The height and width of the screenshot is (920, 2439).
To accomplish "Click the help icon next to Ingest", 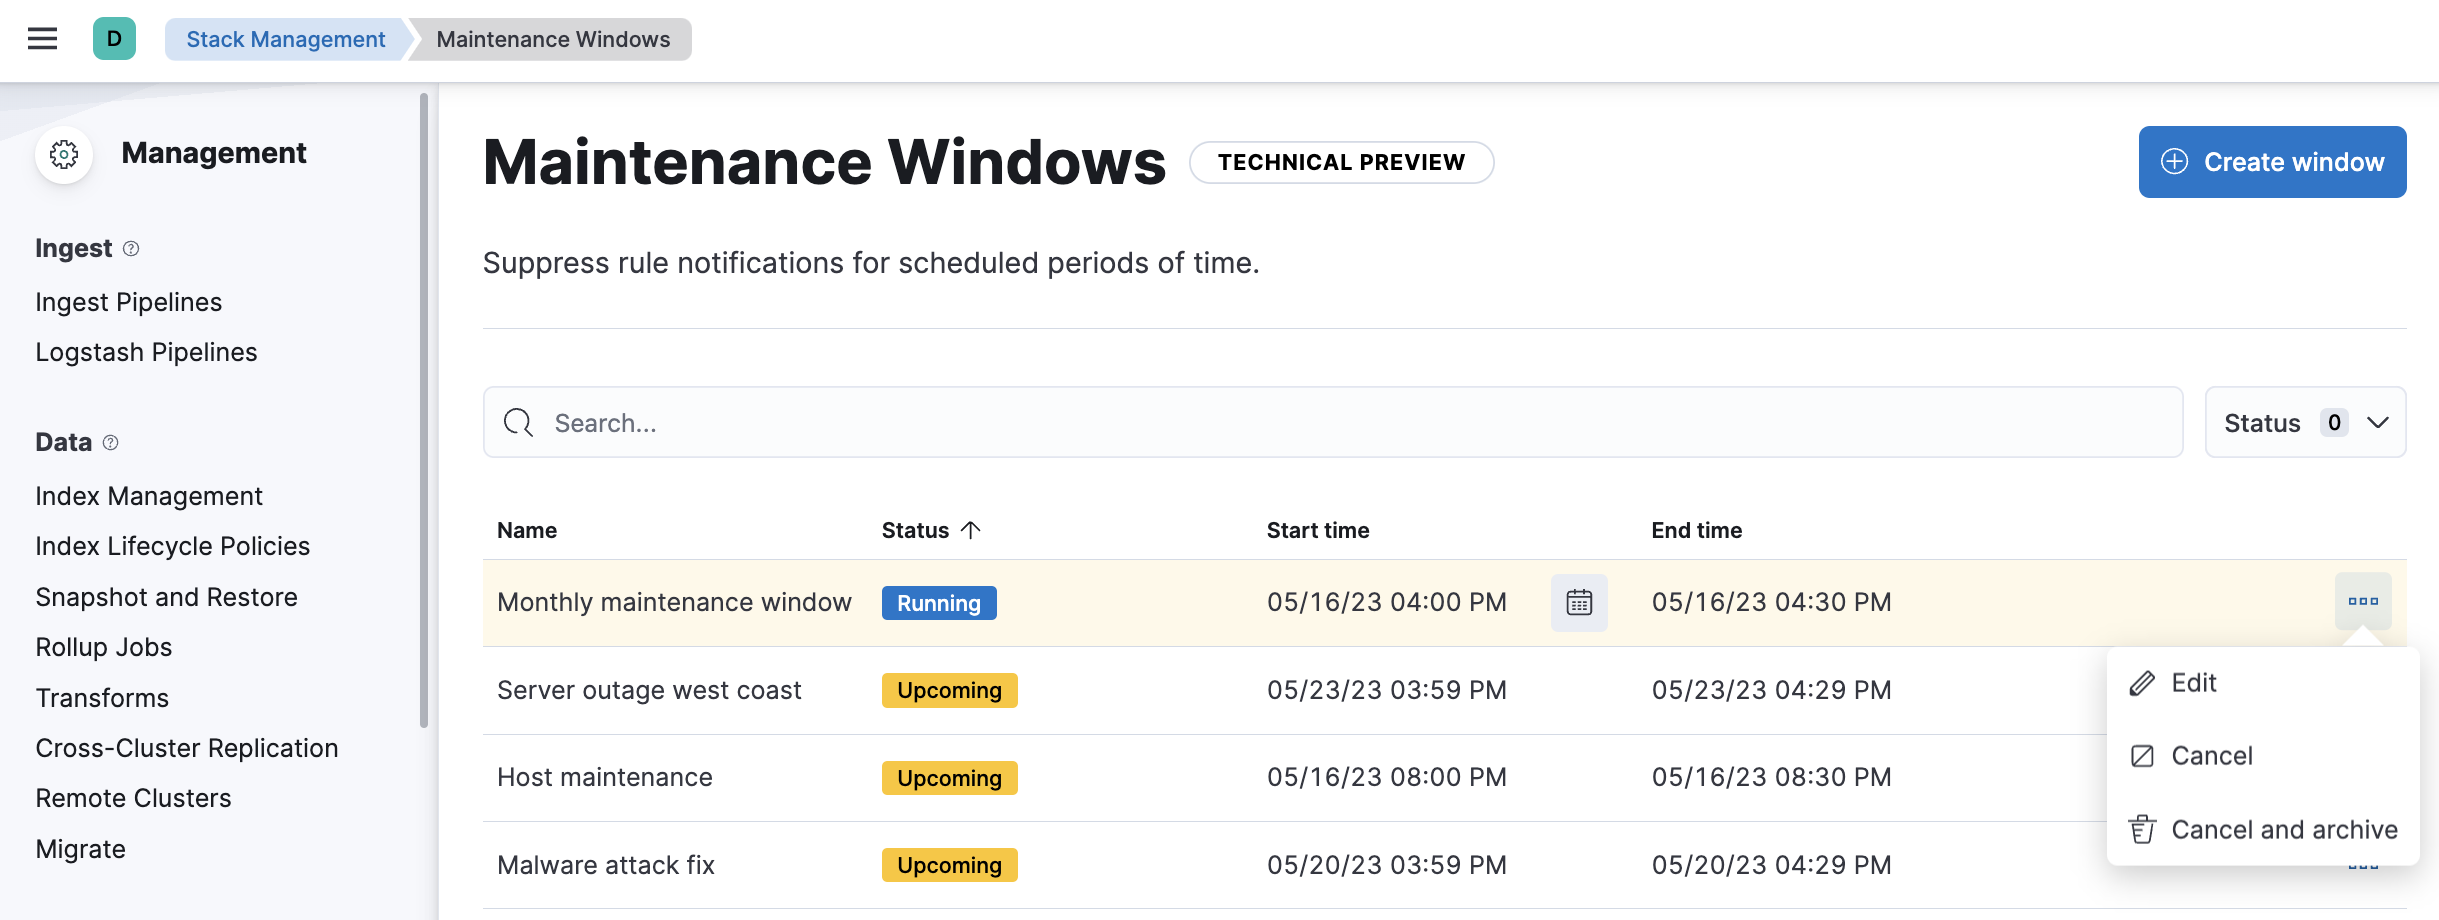I will coord(131,248).
